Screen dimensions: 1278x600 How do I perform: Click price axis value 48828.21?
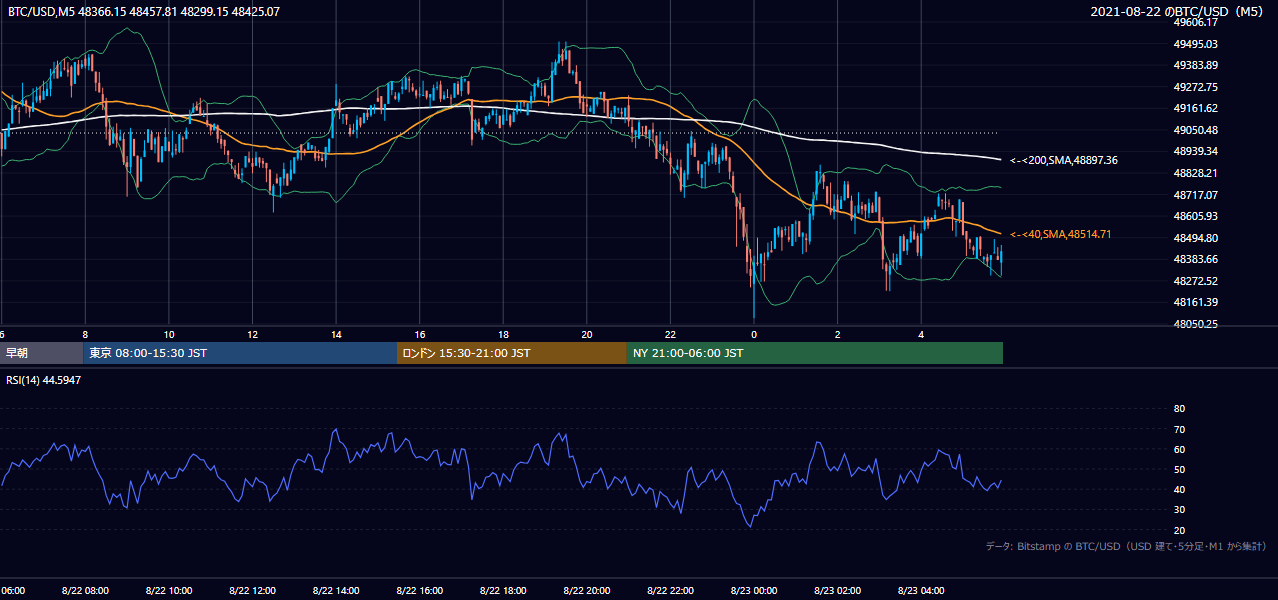(x=1196, y=173)
